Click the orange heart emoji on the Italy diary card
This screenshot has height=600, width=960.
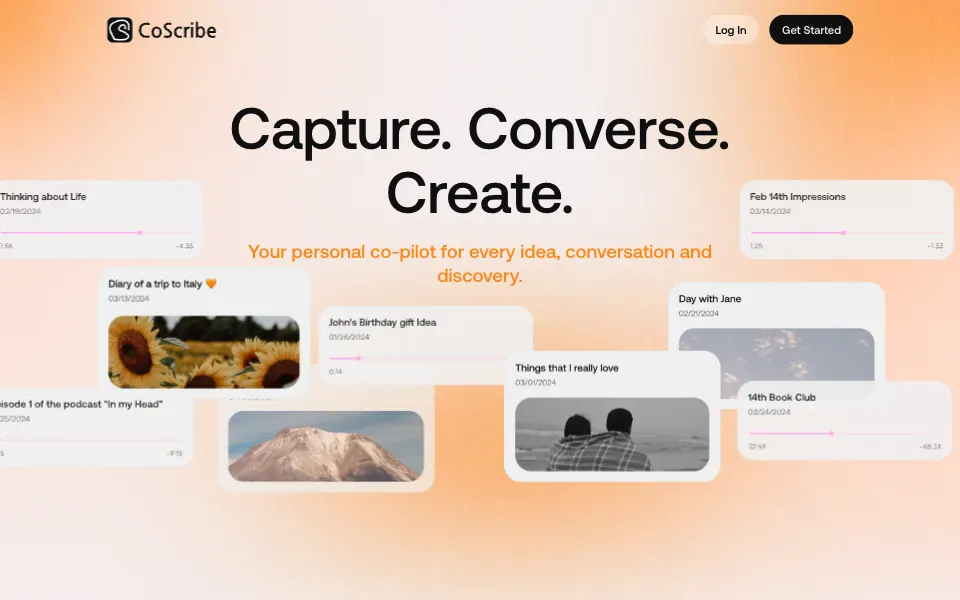click(x=211, y=283)
